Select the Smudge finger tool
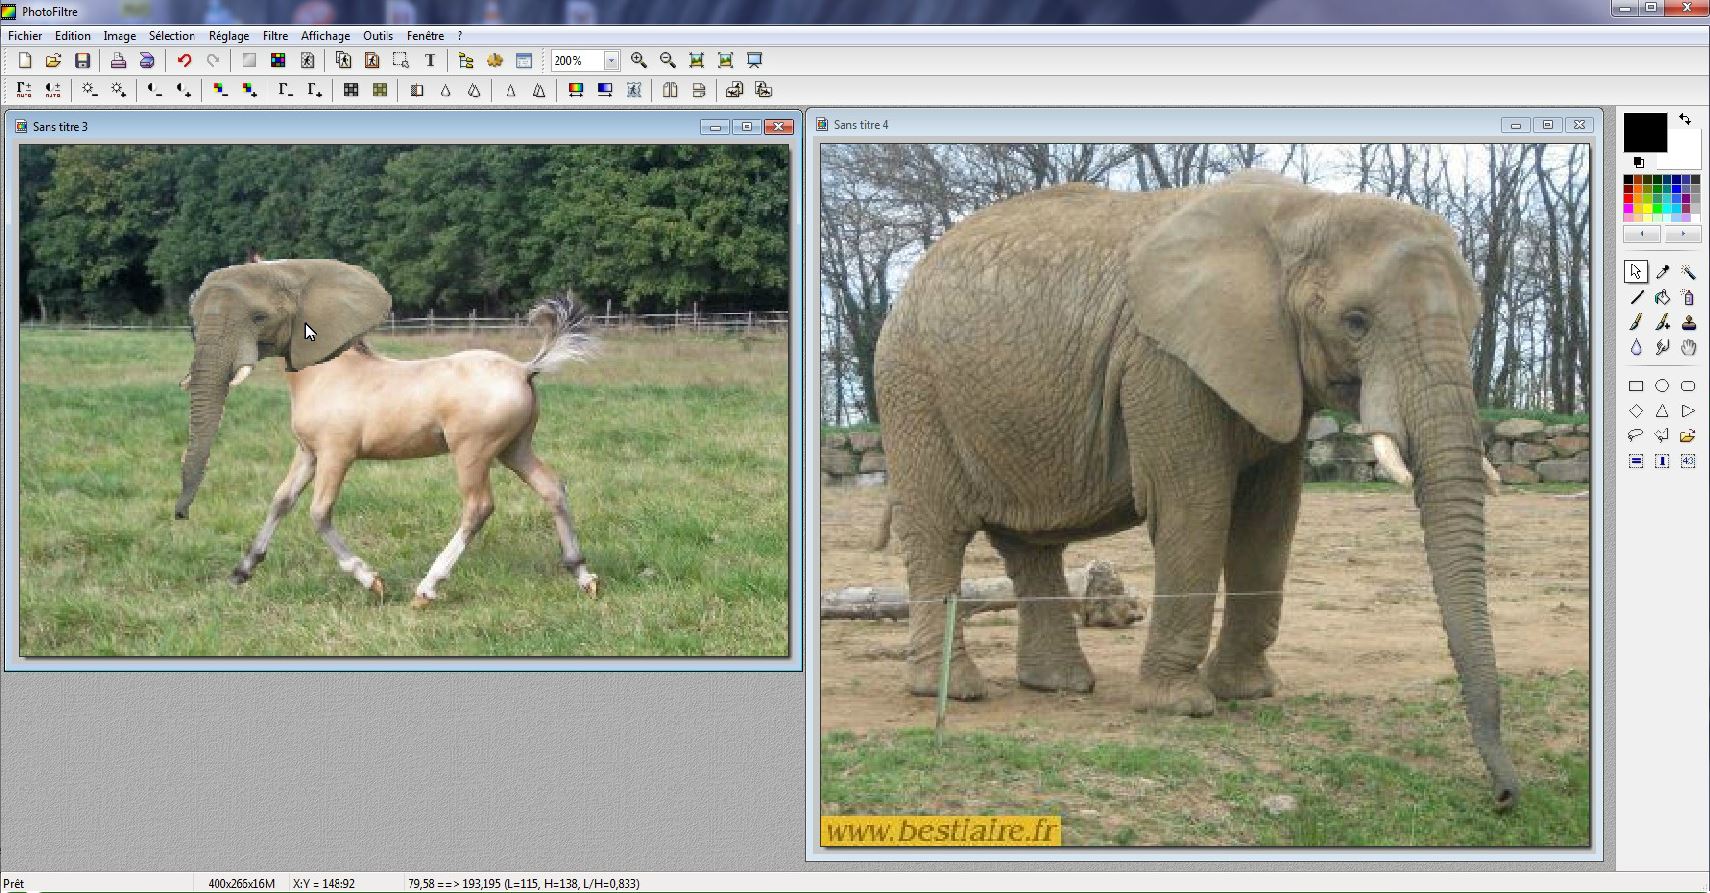Image resolution: width=1710 pixels, height=893 pixels. click(1662, 347)
